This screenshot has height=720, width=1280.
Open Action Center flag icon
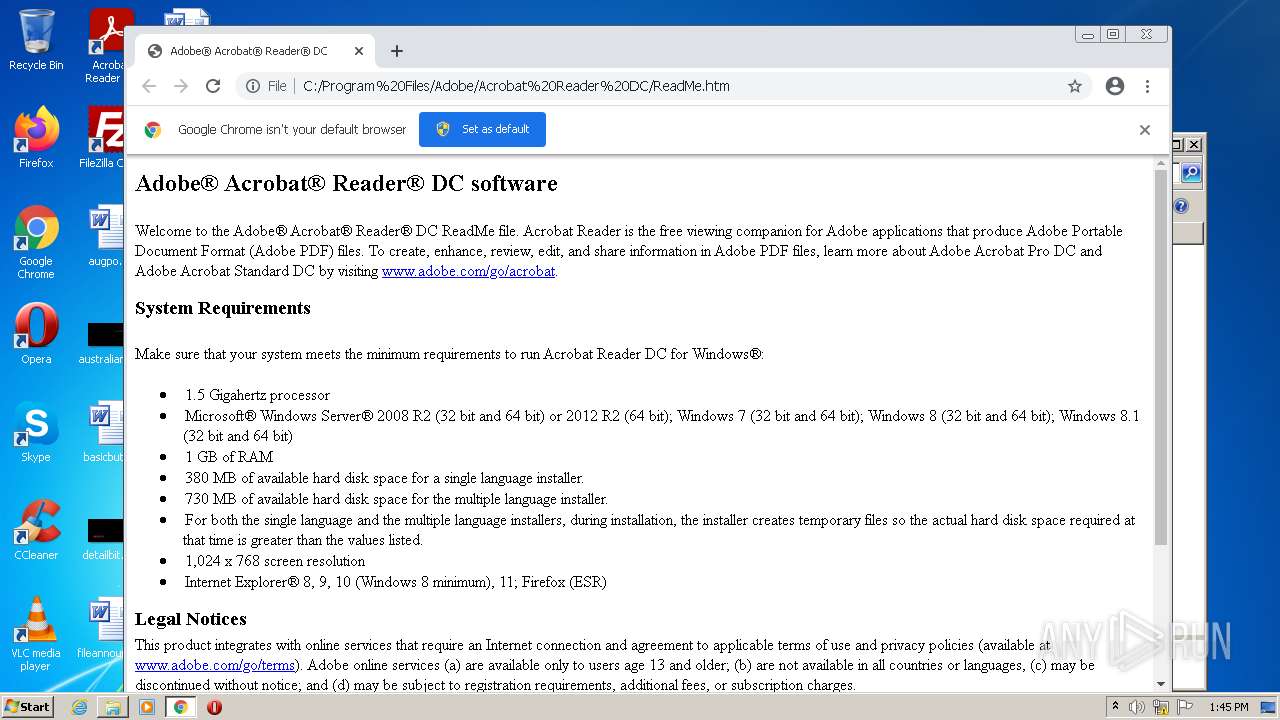(1184, 707)
